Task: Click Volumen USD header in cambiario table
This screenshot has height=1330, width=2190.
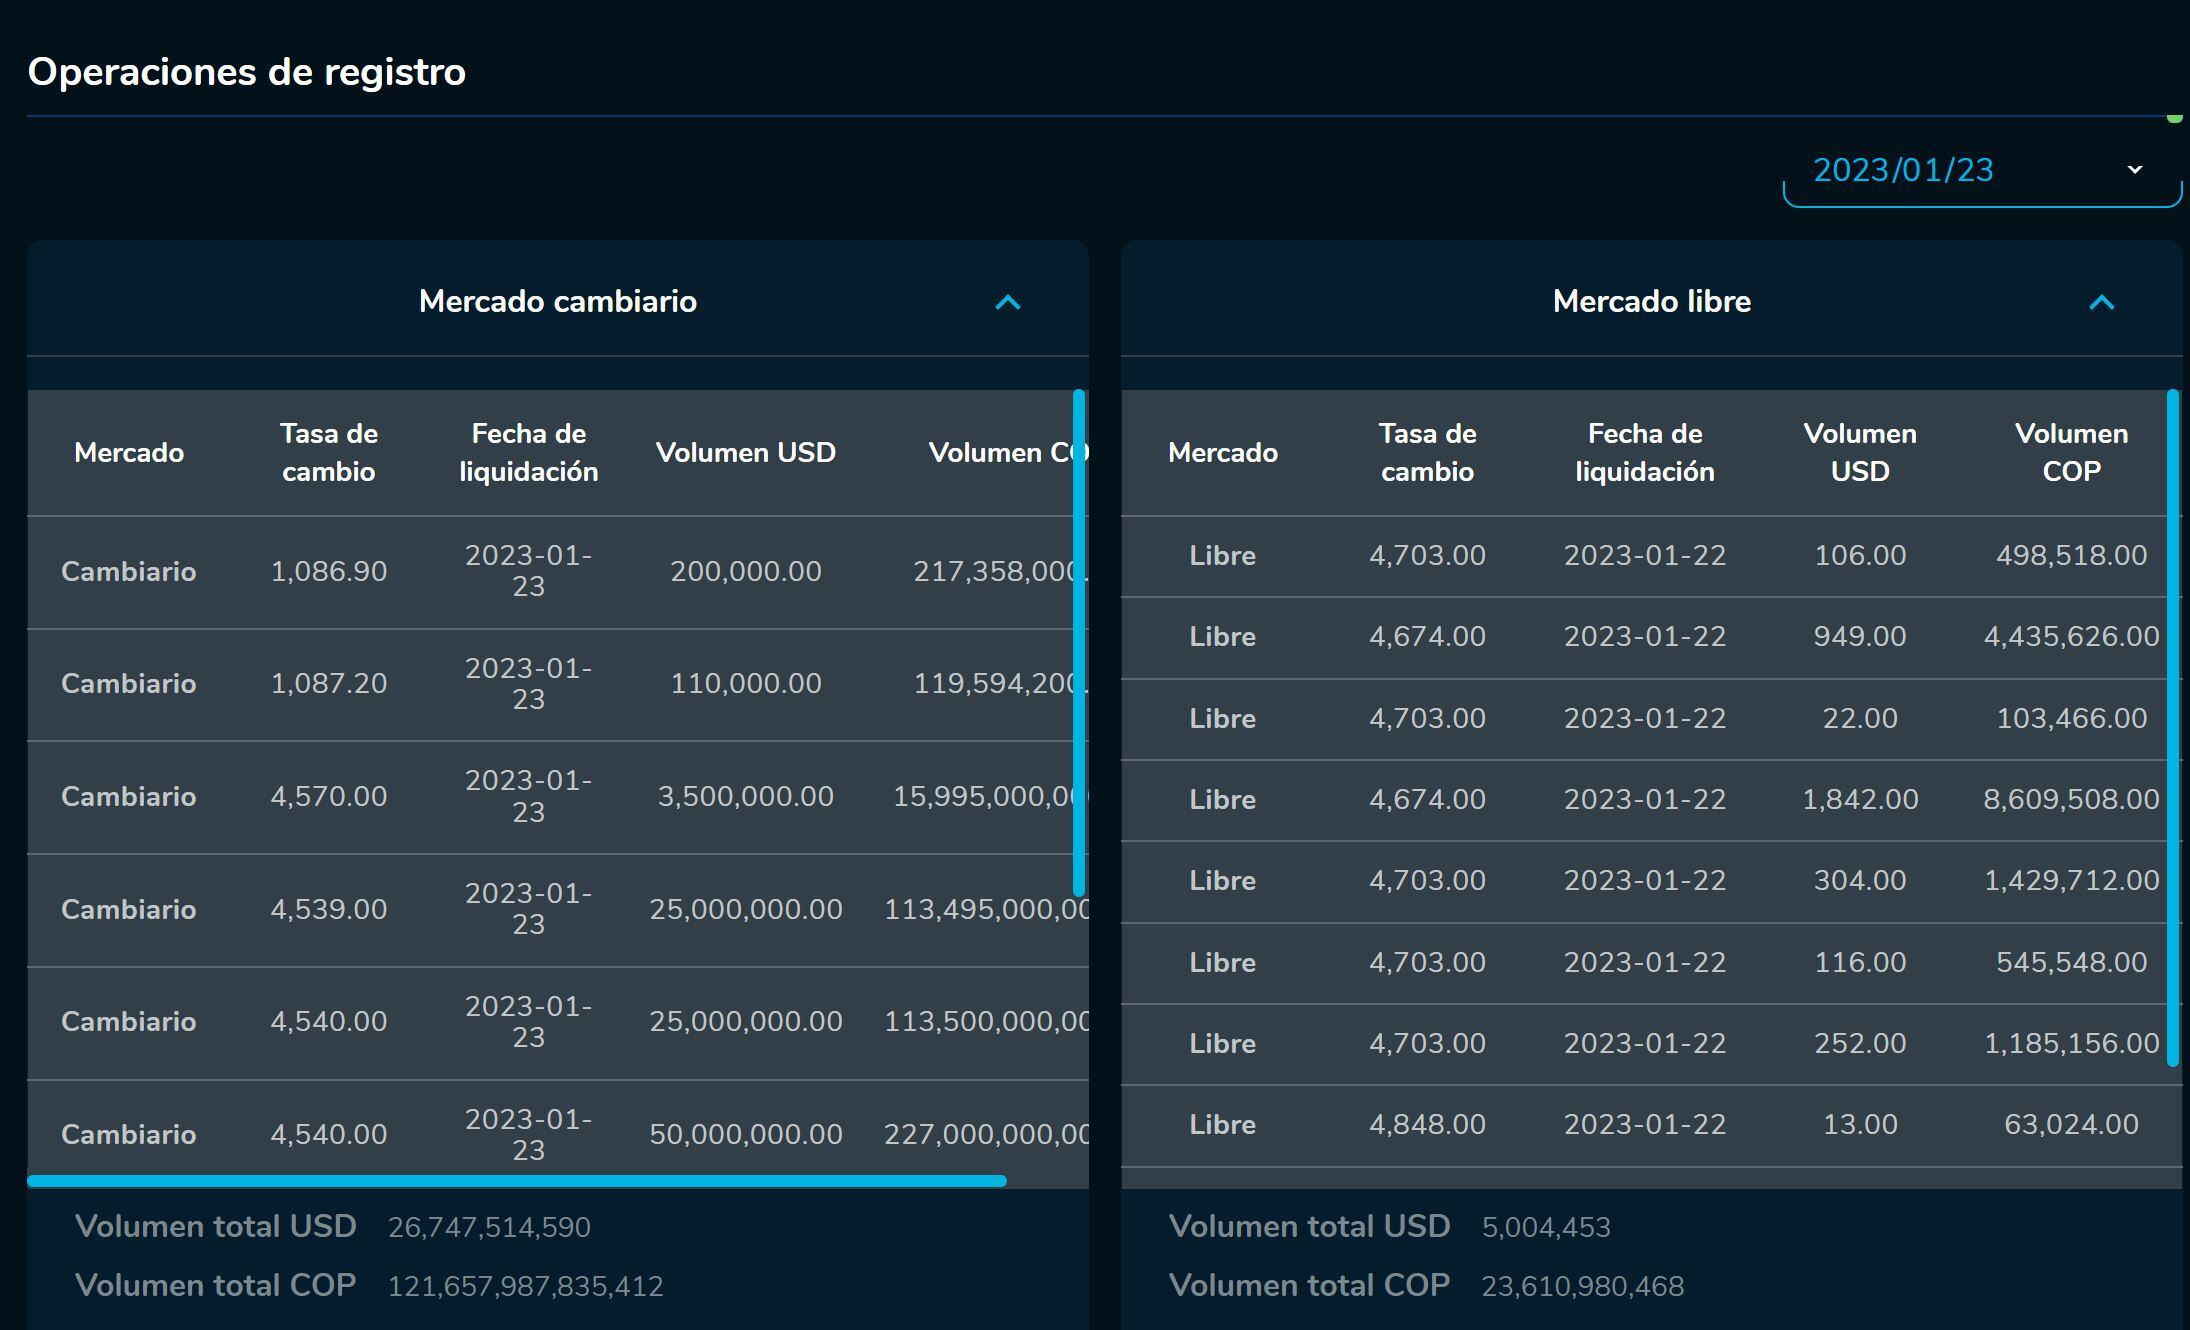Action: point(745,452)
